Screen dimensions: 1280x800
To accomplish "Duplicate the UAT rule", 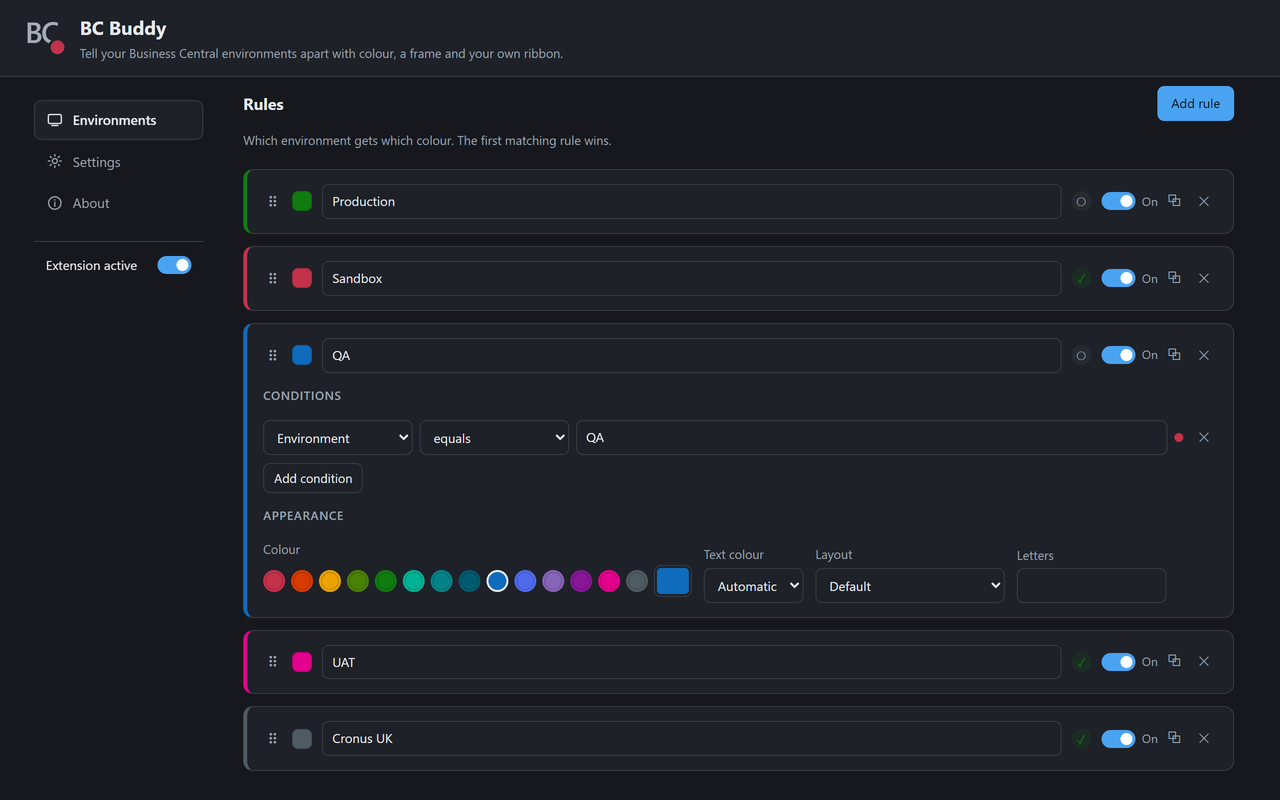I will [x=1175, y=661].
